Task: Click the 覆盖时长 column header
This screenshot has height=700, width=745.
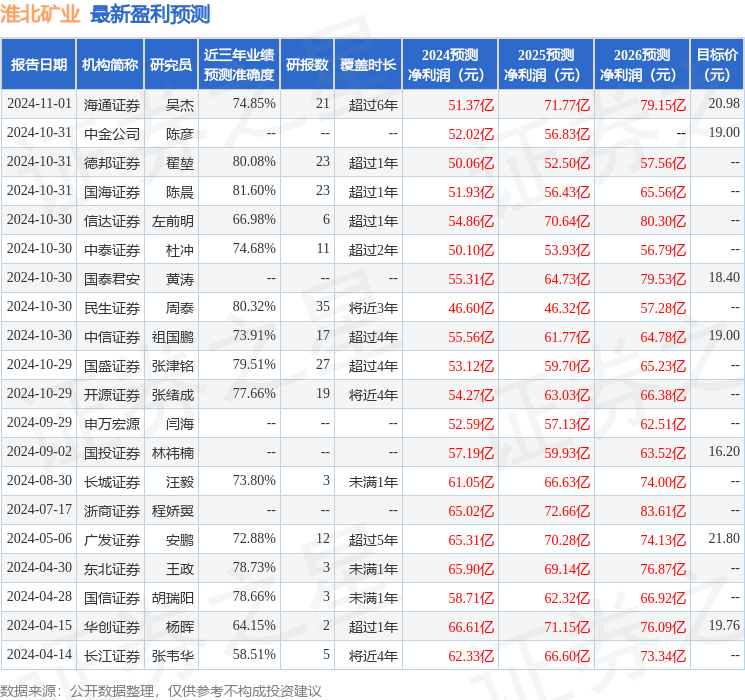Action: (367, 64)
